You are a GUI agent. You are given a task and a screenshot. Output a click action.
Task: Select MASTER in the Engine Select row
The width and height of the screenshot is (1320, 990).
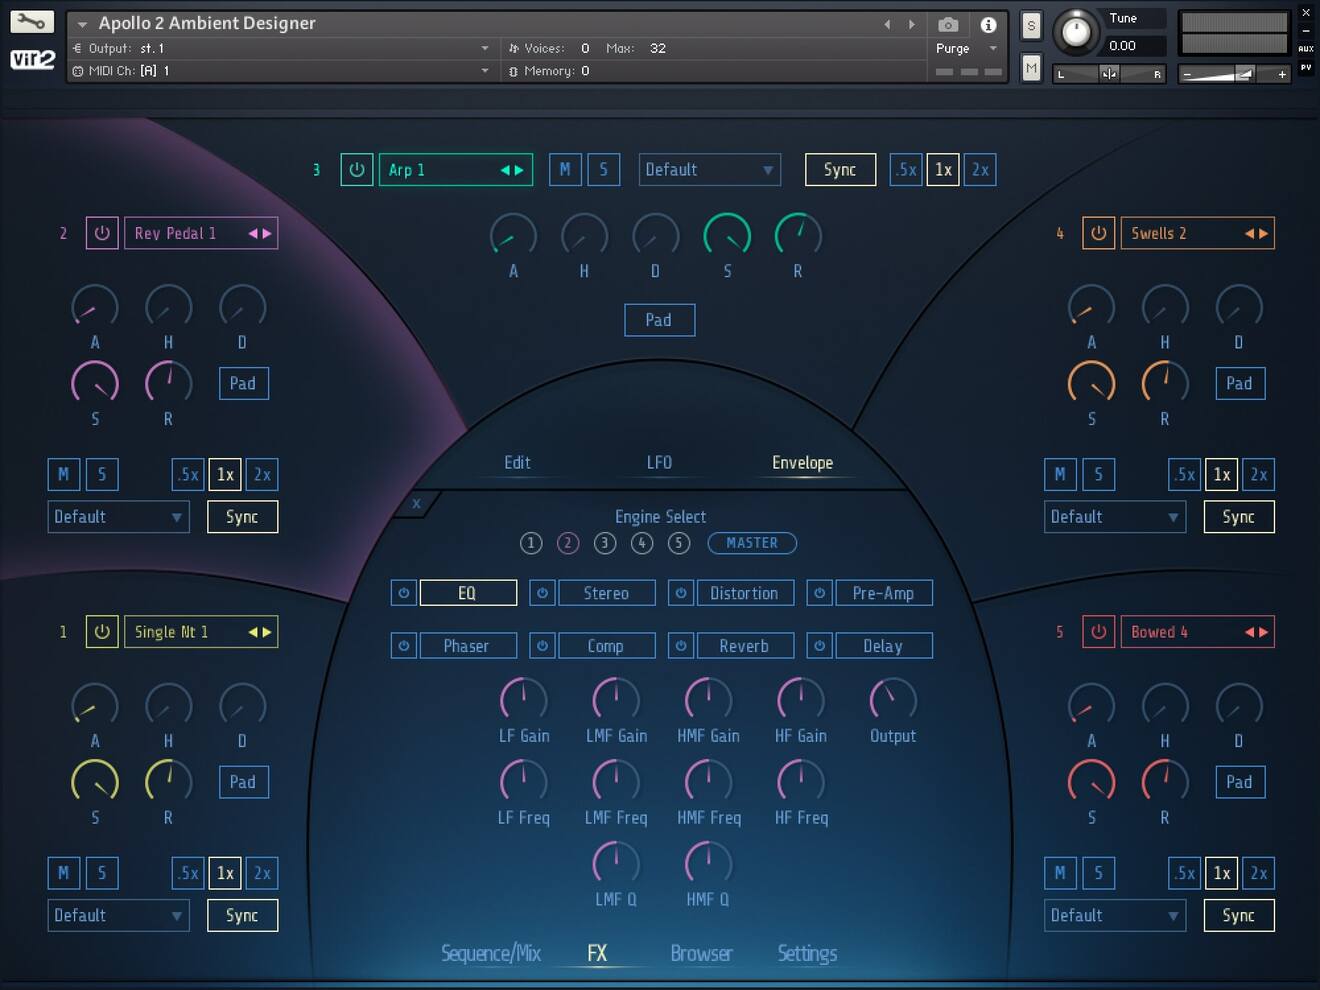(x=752, y=543)
